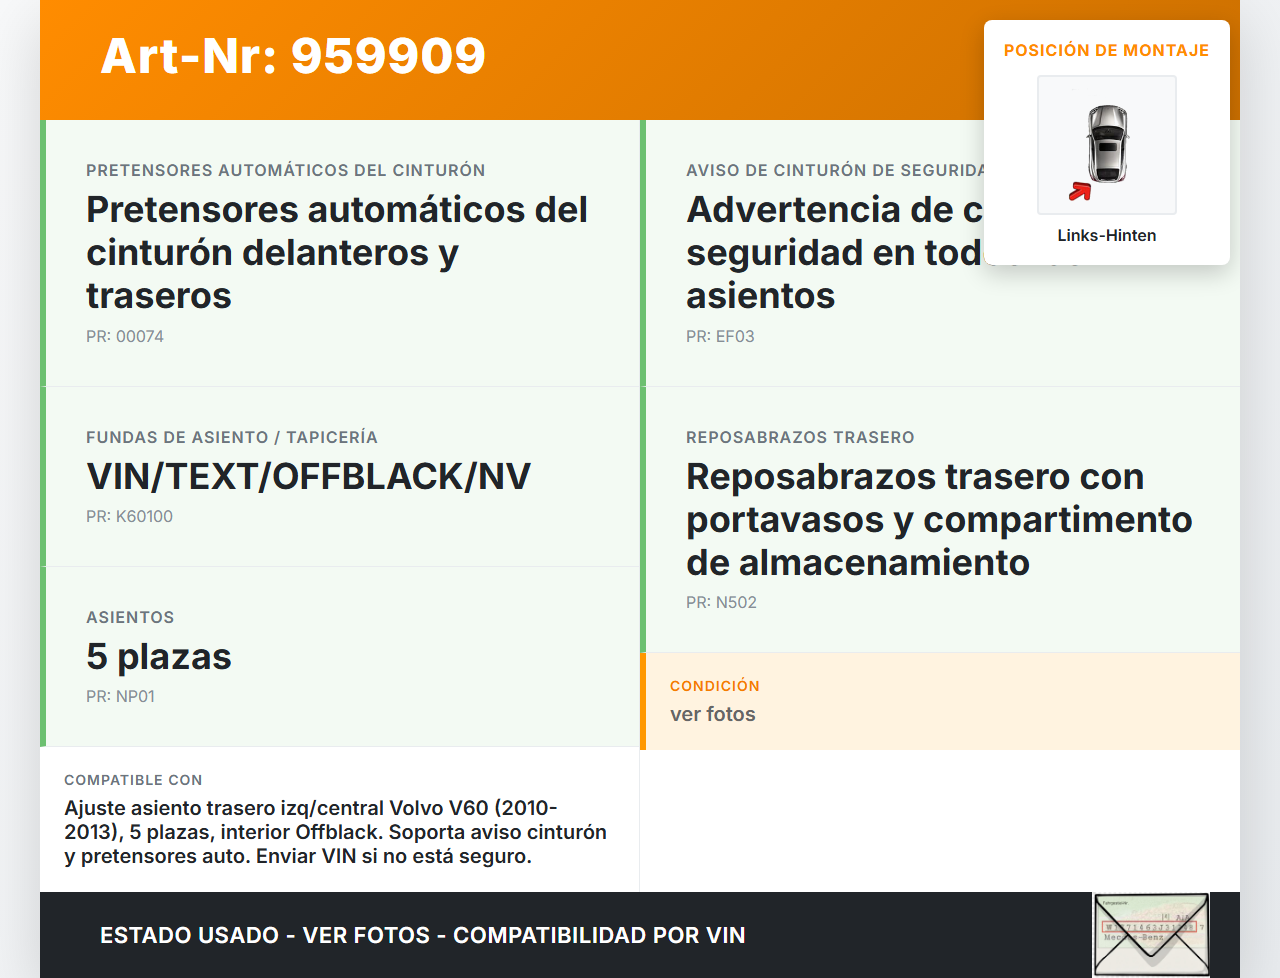
Task: Click 'ver fotos' under Condición
Action: click(712, 714)
